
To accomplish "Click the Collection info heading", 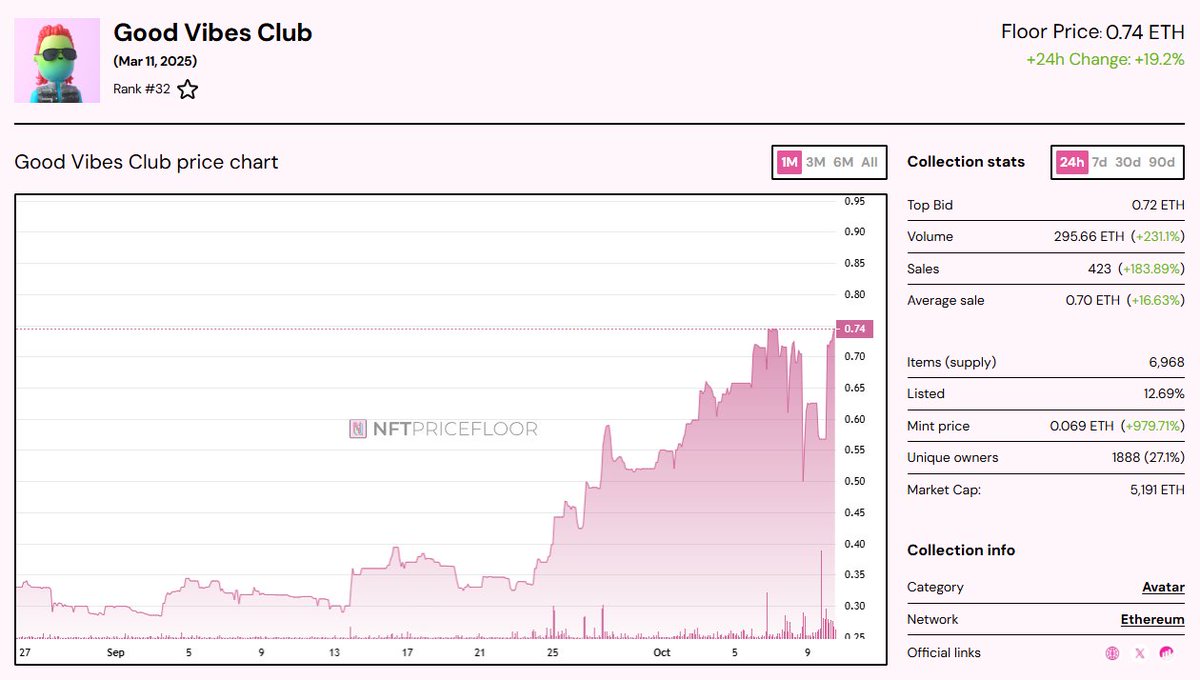I will coord(961,550).
